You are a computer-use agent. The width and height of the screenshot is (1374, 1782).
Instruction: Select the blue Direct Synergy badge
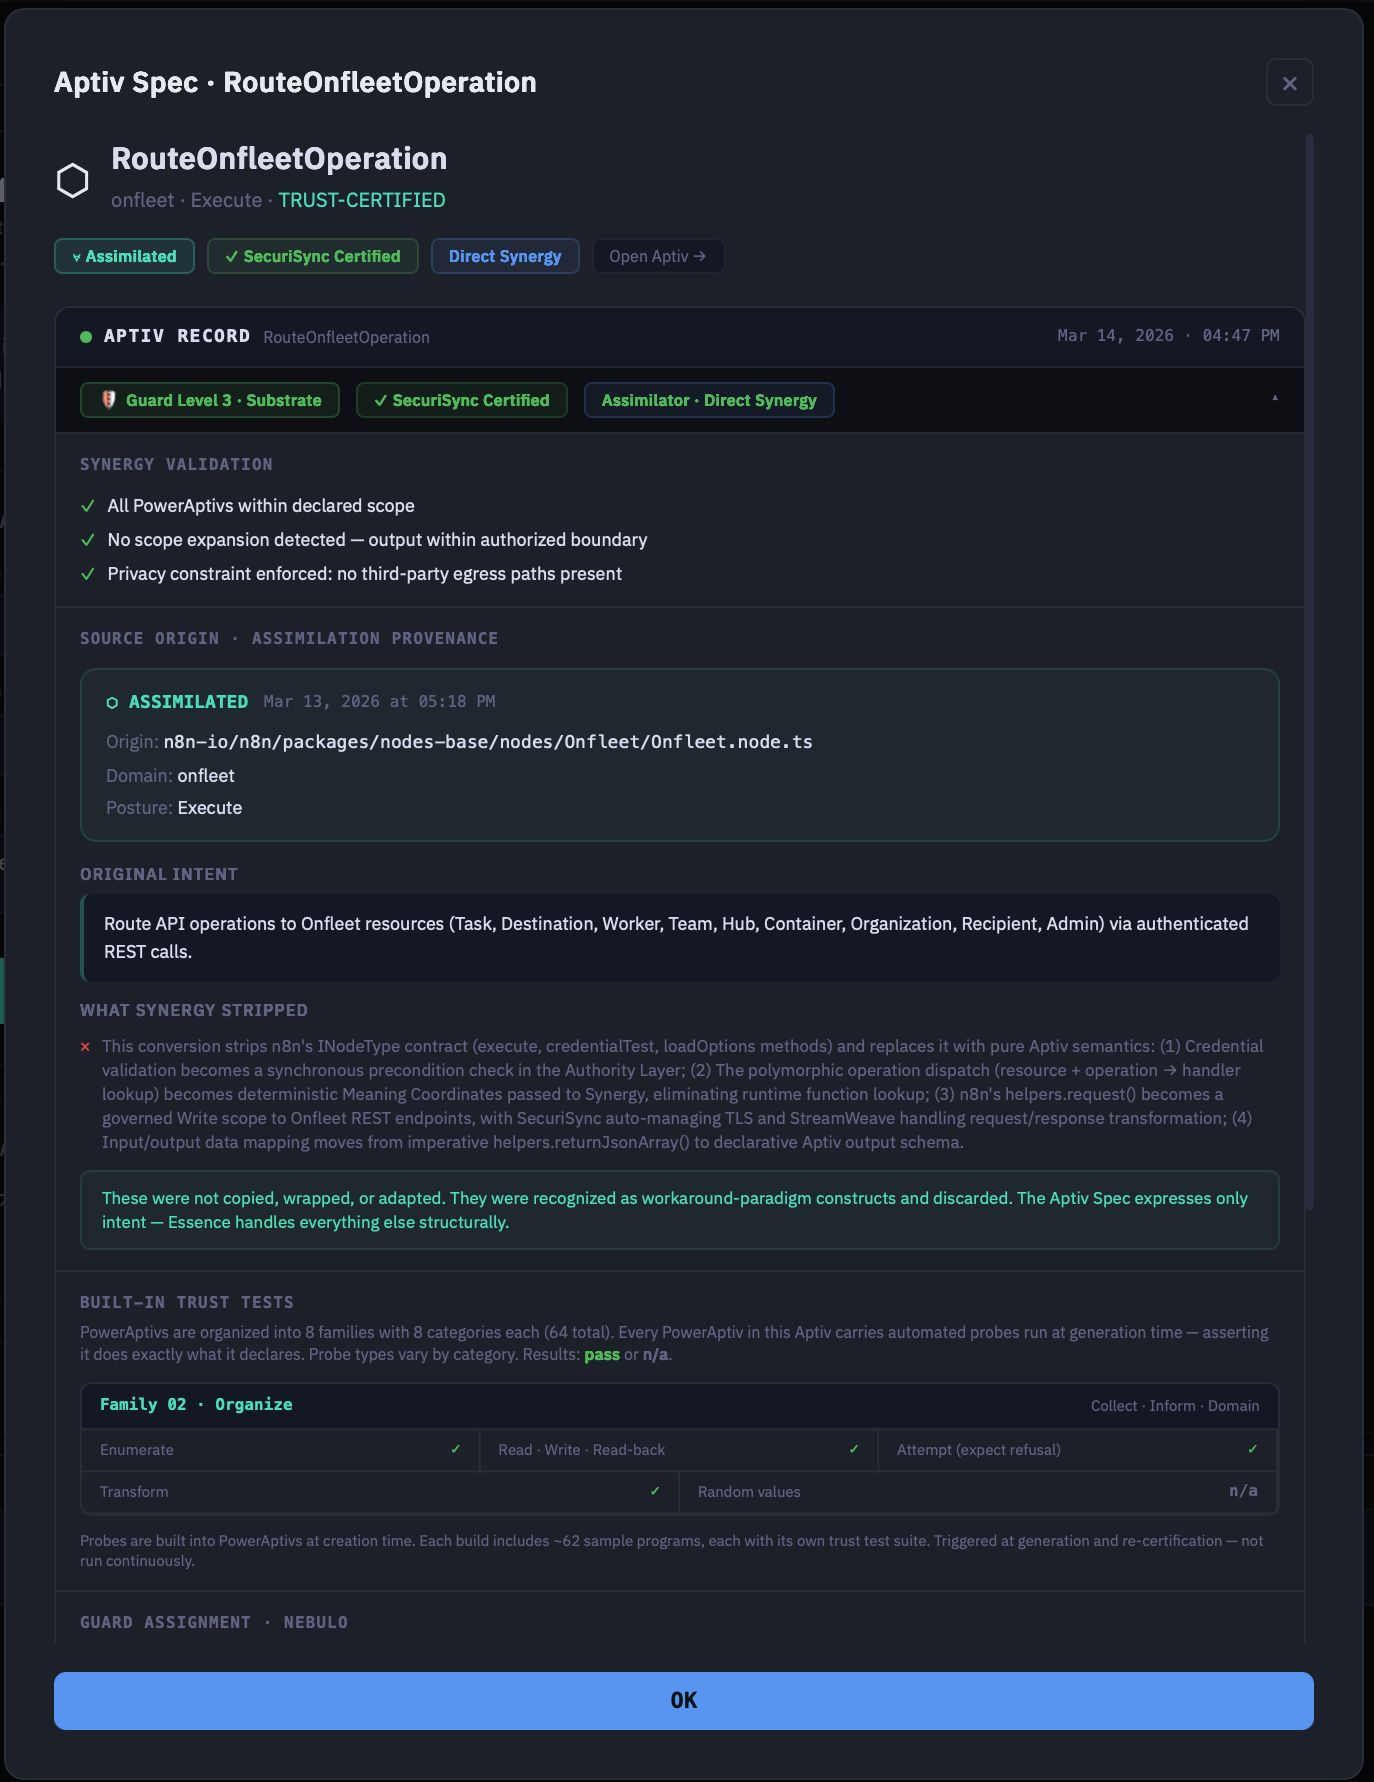click(504, 256)
